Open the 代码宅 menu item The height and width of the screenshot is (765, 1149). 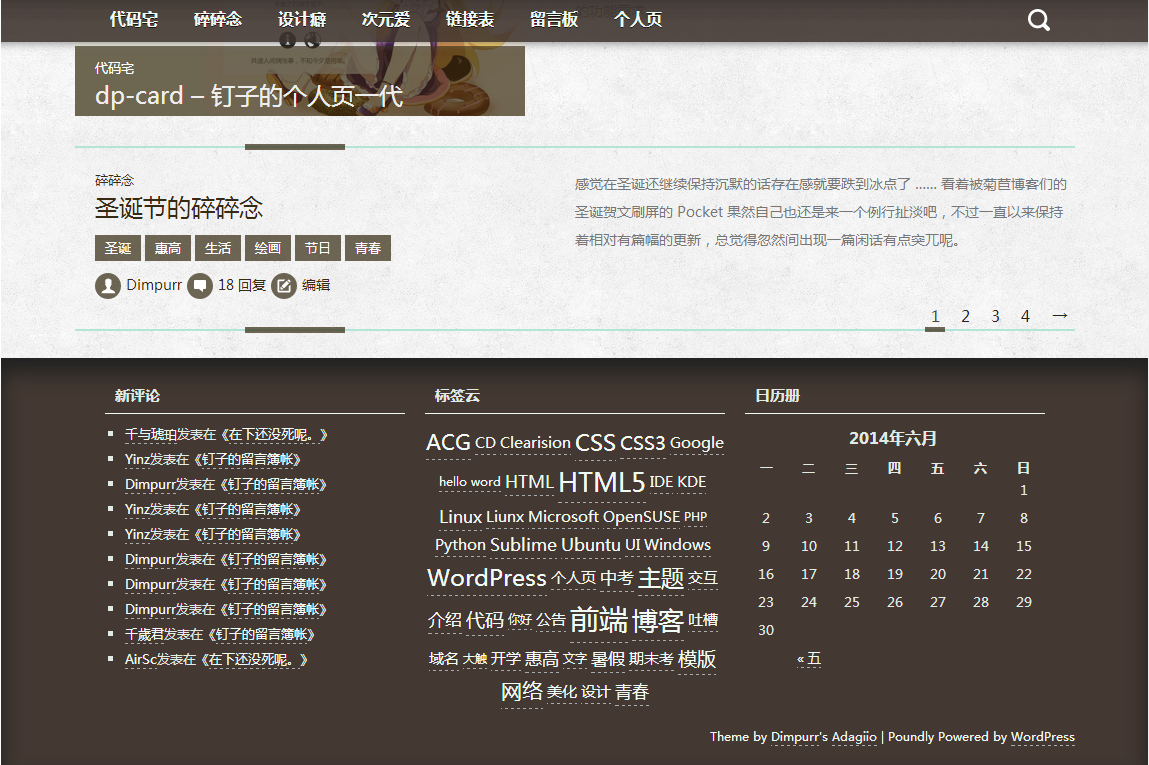pos(134,19)
